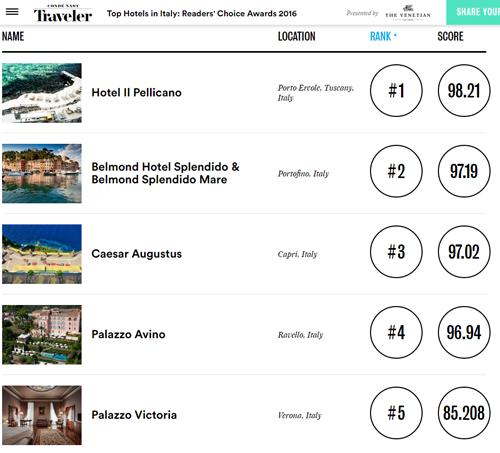Click the Top Hotels in Italy title

pos(202,14)
